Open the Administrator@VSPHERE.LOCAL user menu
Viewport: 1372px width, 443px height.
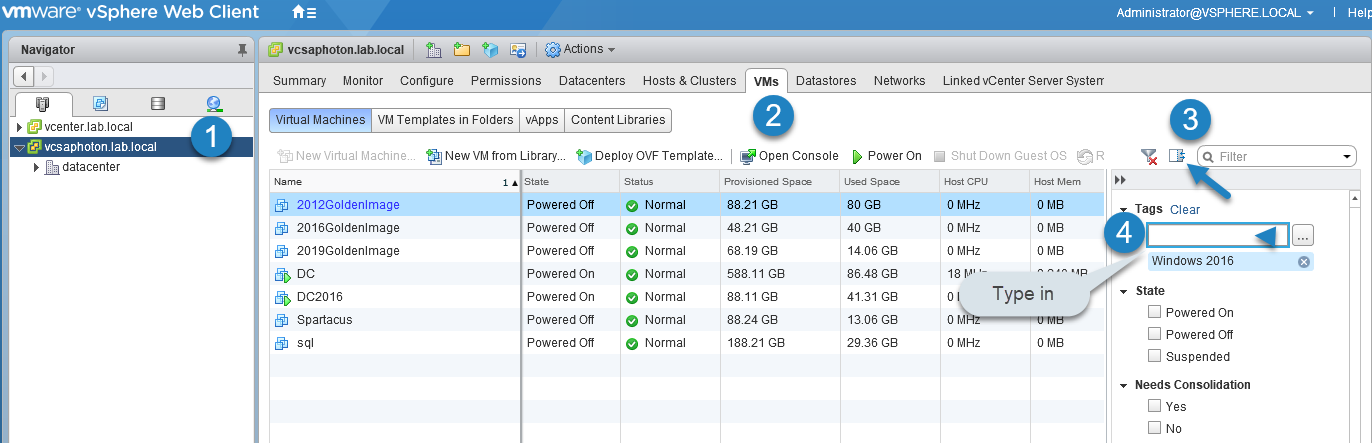1215,13
